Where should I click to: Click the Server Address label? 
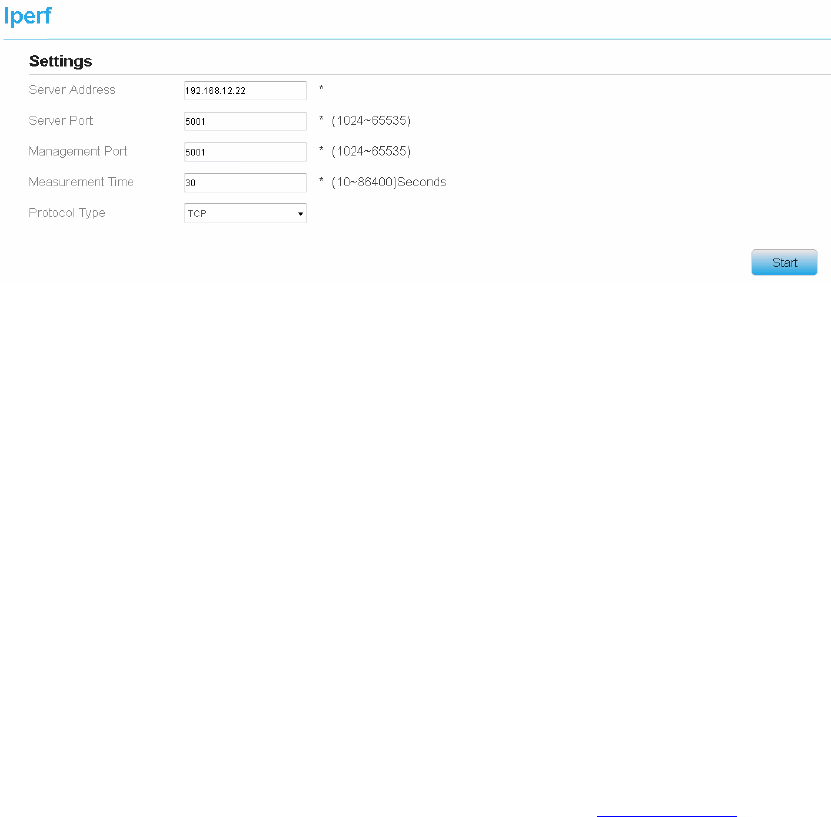72,90
